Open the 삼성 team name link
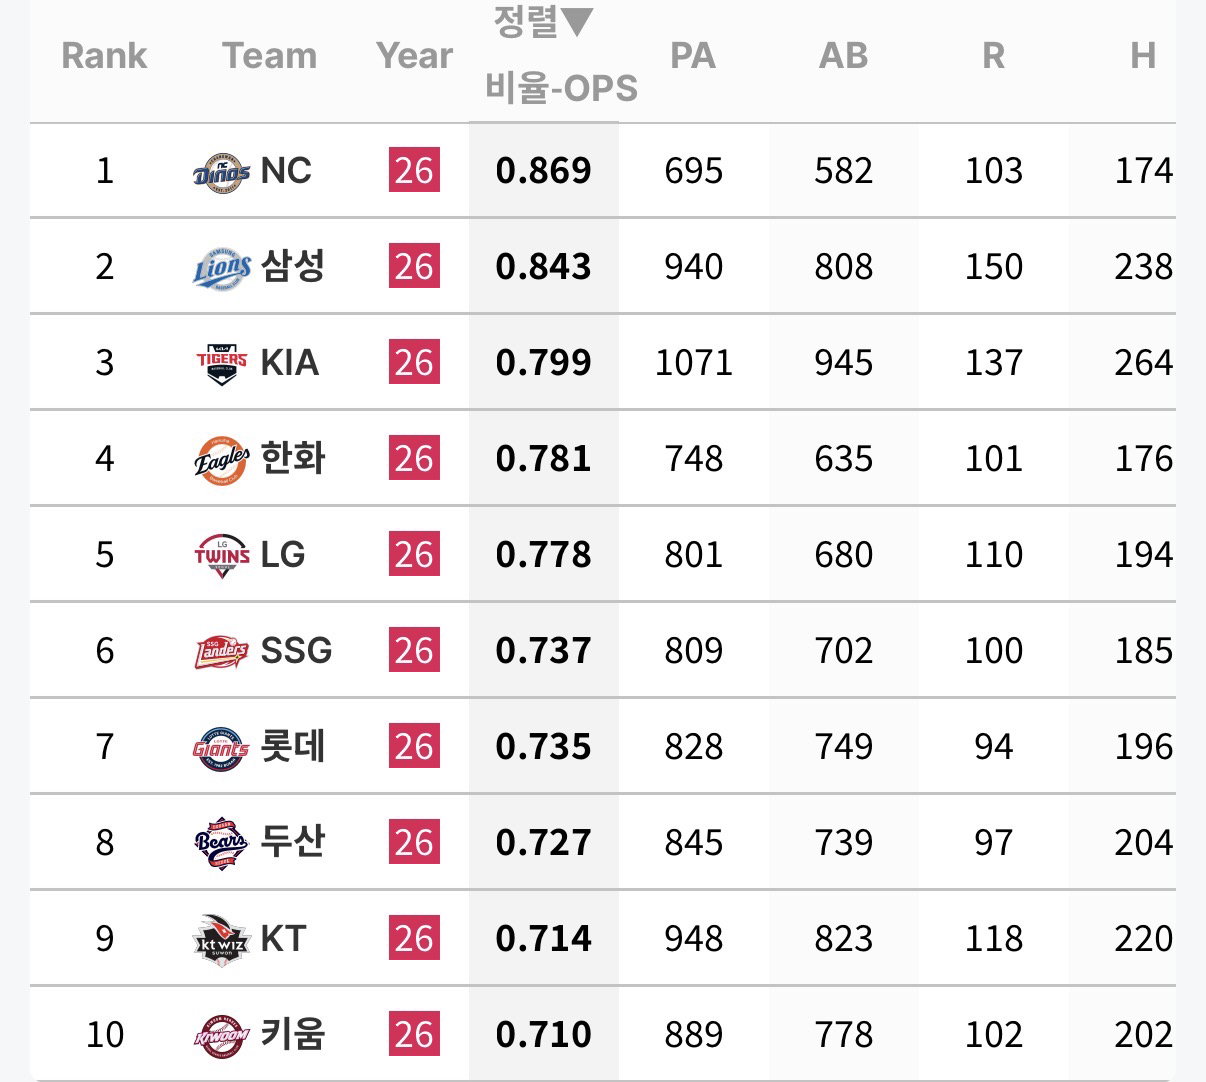The width and height of the screenshot is (1206, 1082). pos(292,267)
